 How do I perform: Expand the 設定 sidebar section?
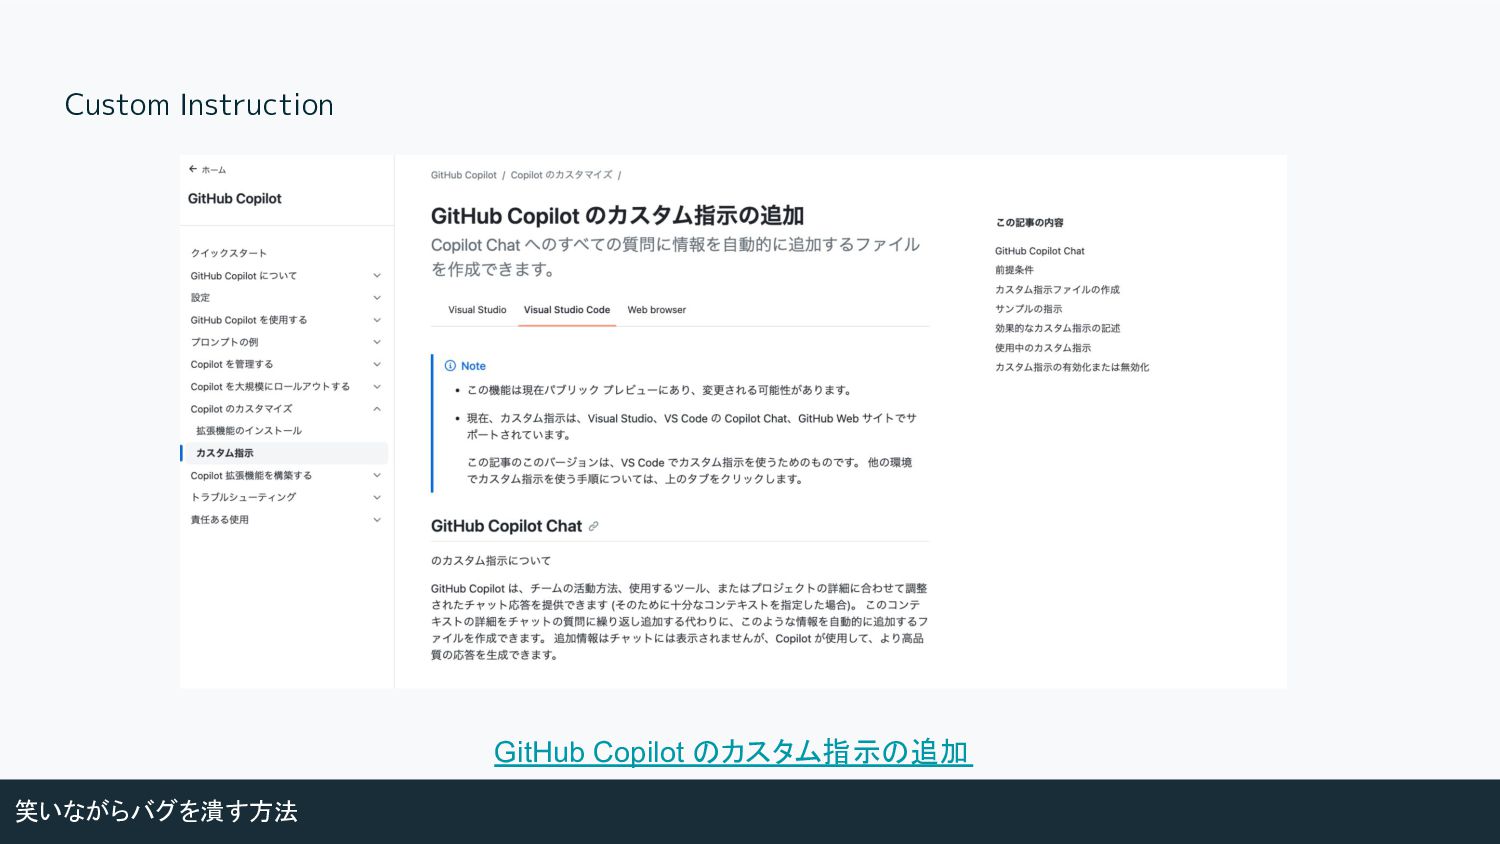click(377, 298)
